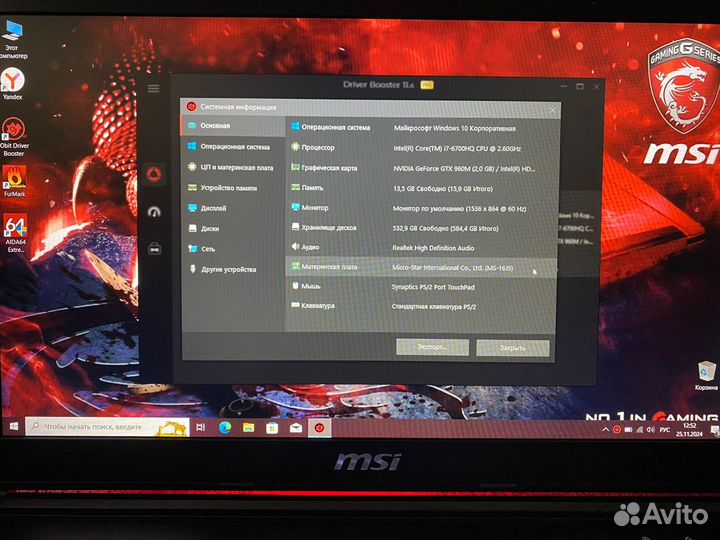
Task: Select the Монитор row
Action: (422, 208)
